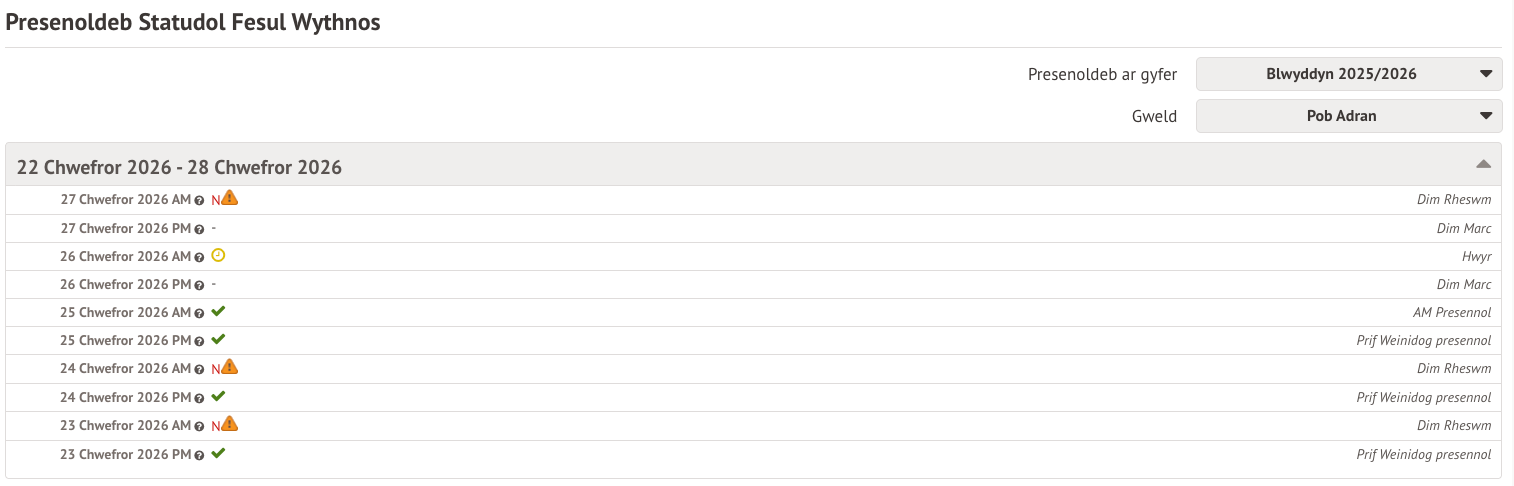
Task: Click the yellow clock icon for 26 Chwefror AM
Action: [x=219, y=256]
